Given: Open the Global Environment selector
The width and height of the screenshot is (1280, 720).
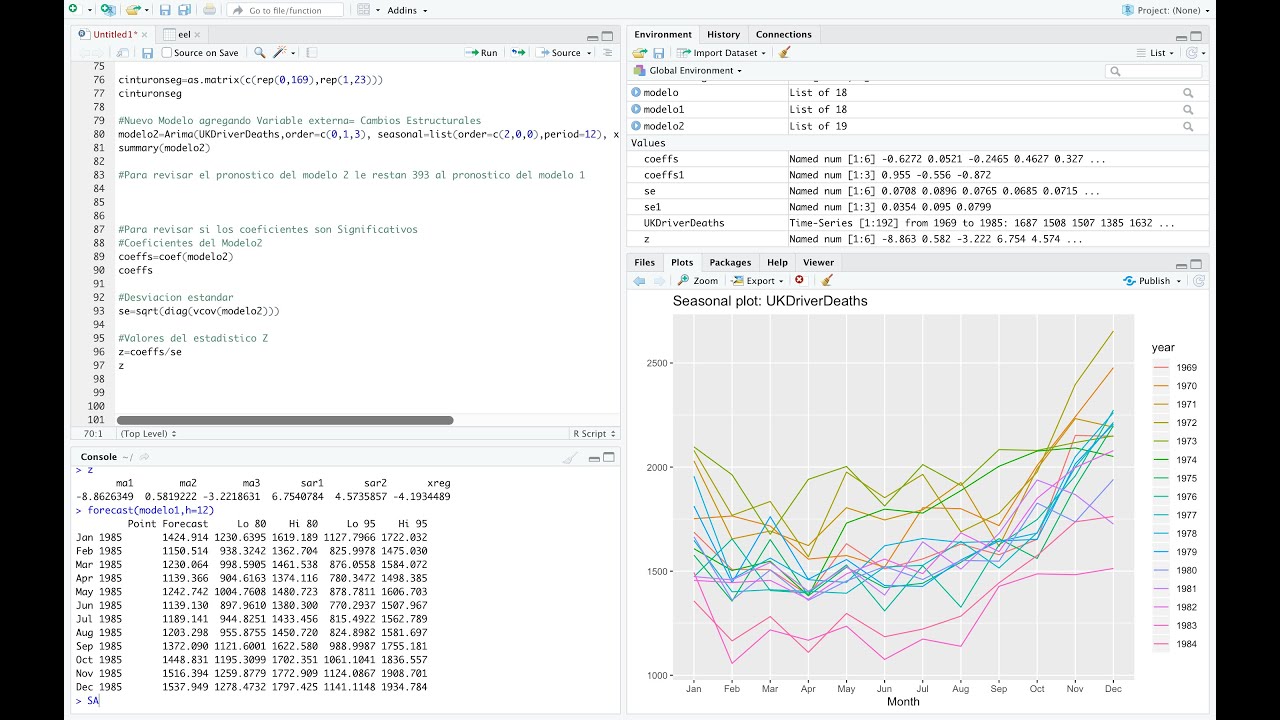Looking at the screenshot, I should pyautogui.click(x=689, y=70).
